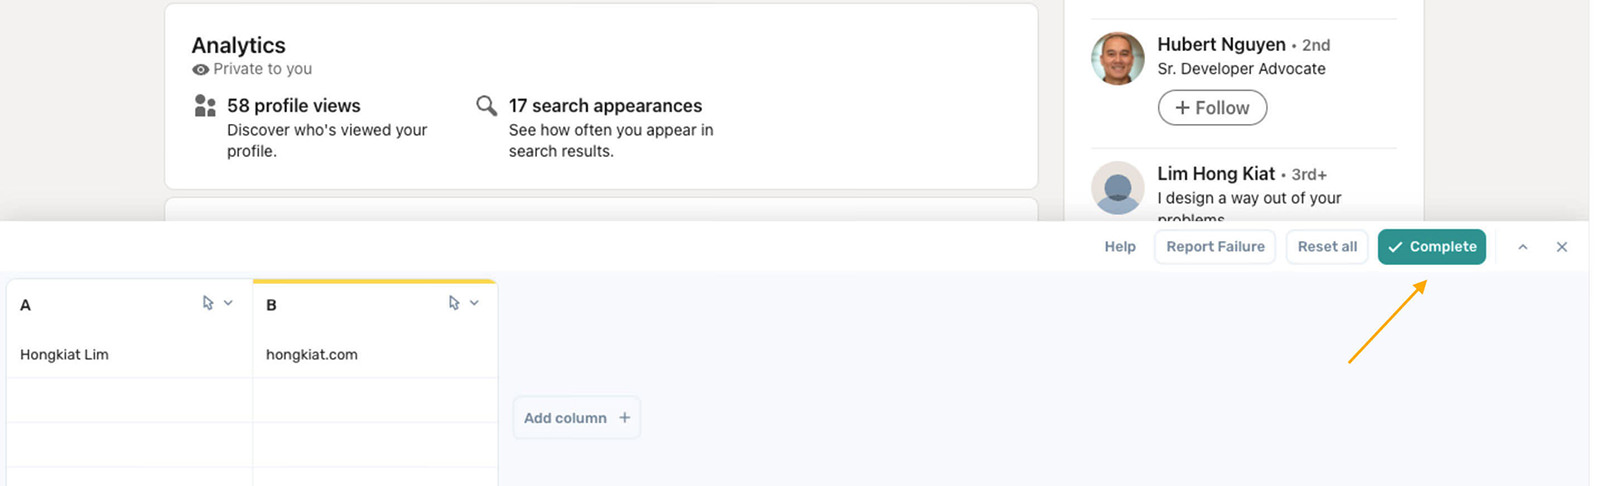Viewport: 1600px width, 486px height.
Task: Open the Help link
Action: [x=1120, y=247]
